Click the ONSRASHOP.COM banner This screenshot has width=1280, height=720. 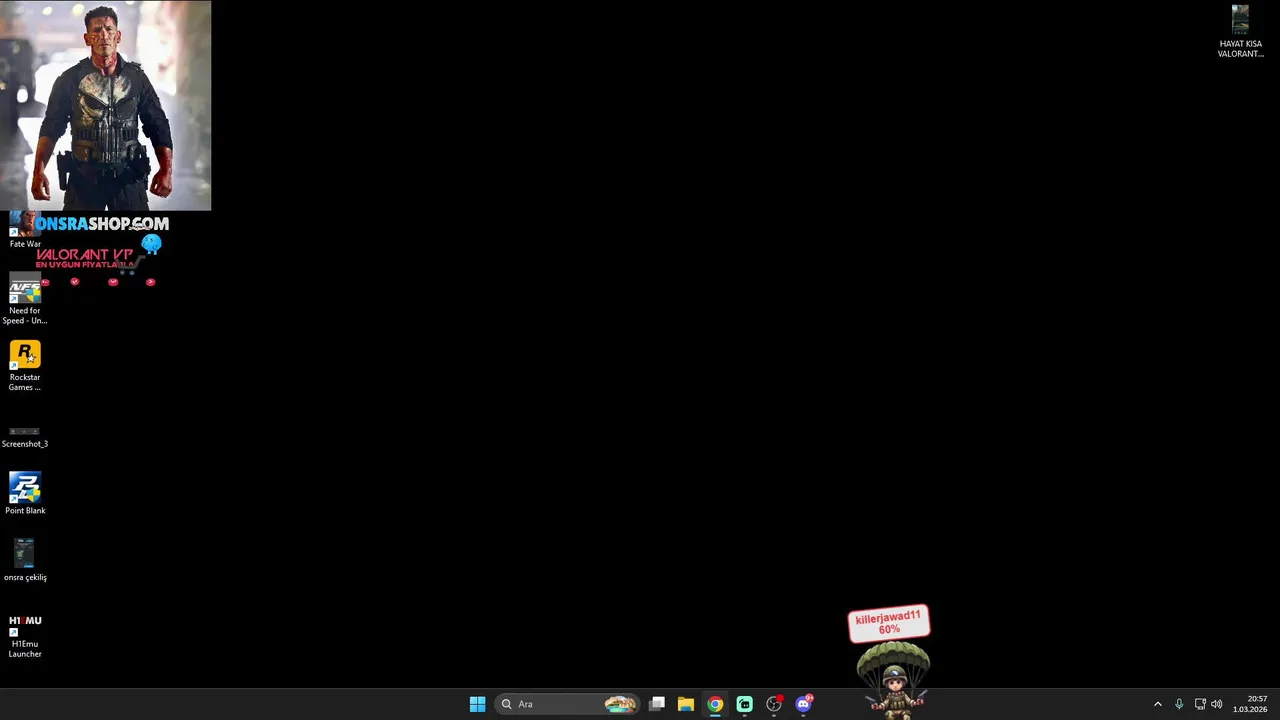(x=102, y=224)
